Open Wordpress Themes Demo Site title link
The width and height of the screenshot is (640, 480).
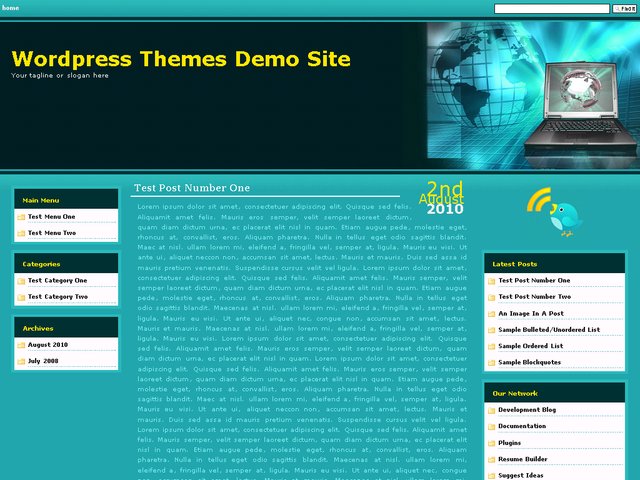(x=181, y=59)
